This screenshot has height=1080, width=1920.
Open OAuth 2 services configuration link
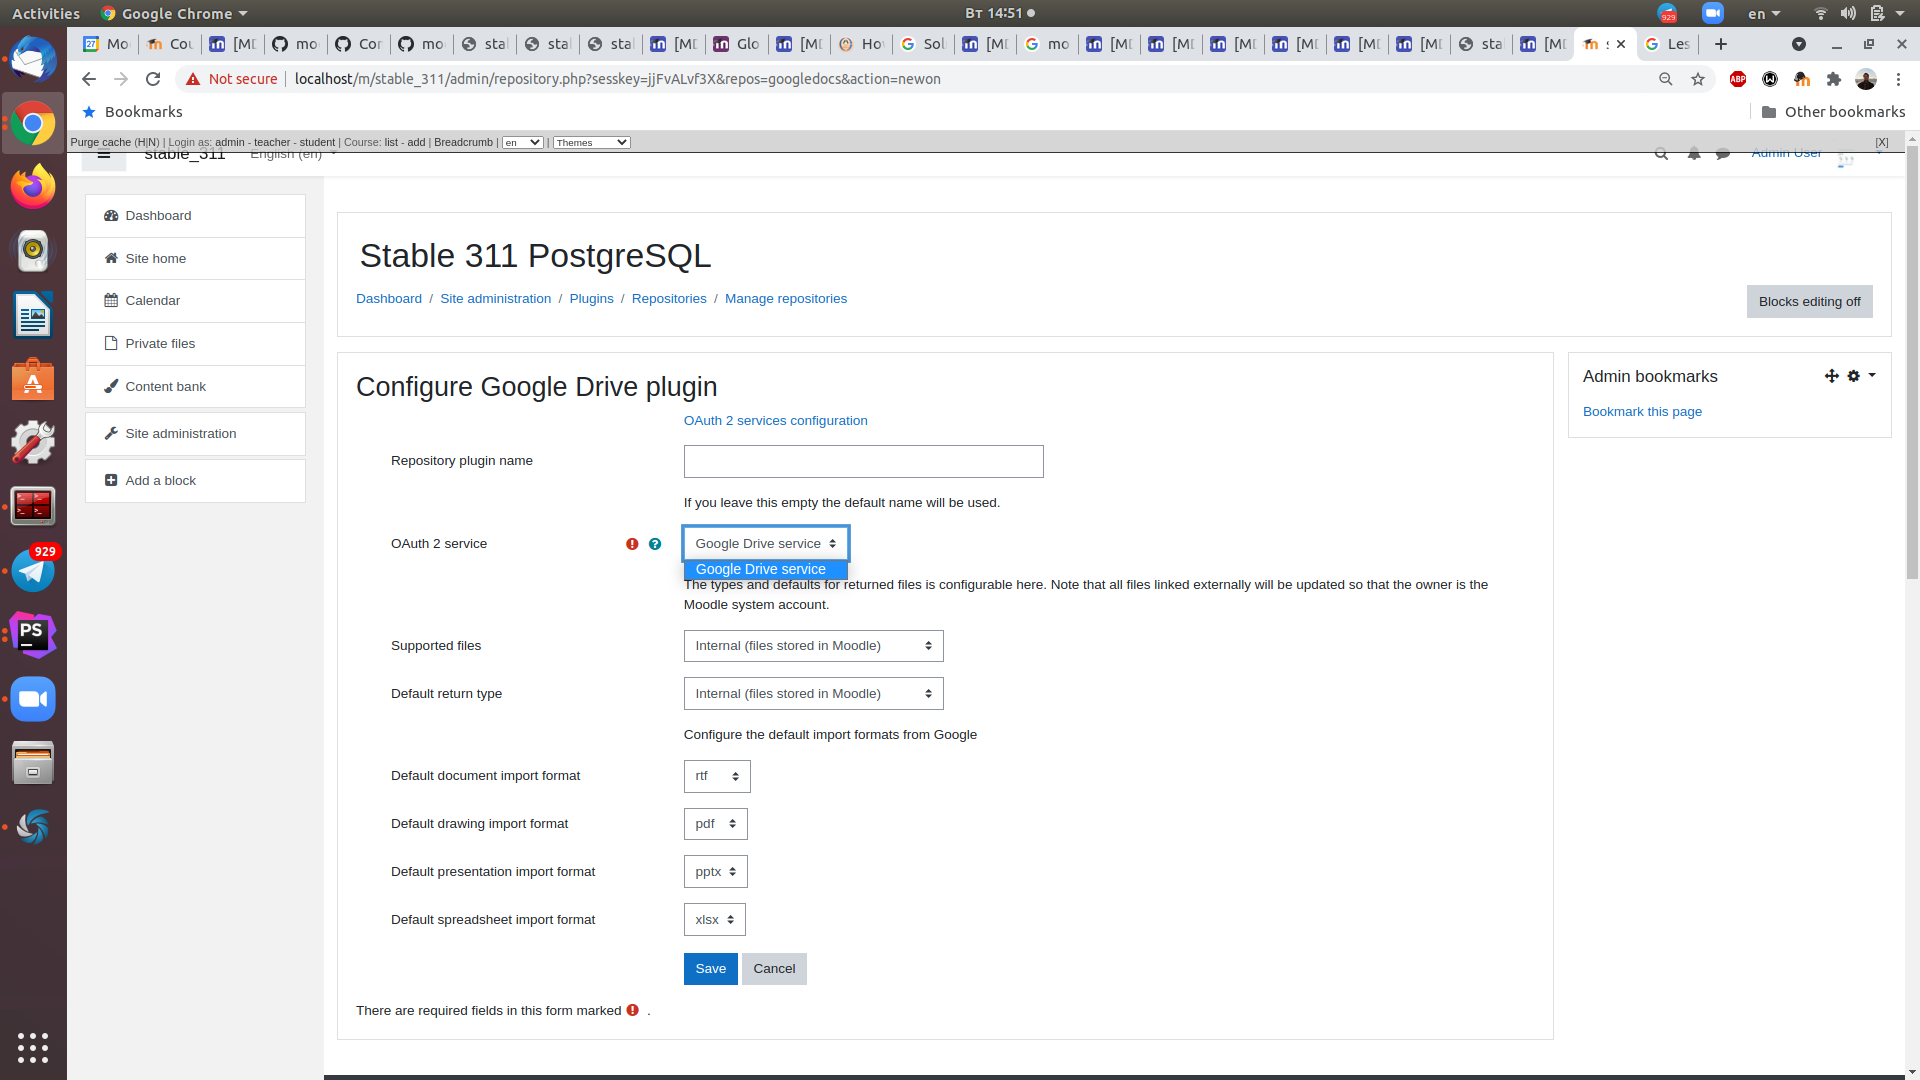pos(775,421)
